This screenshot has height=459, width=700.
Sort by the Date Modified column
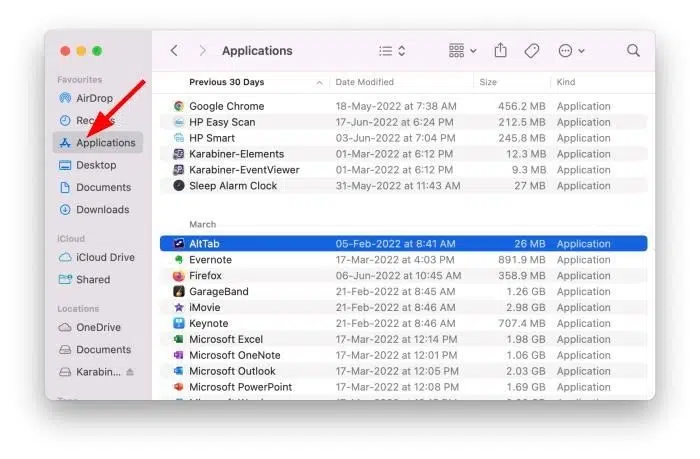tap(365, 82)
